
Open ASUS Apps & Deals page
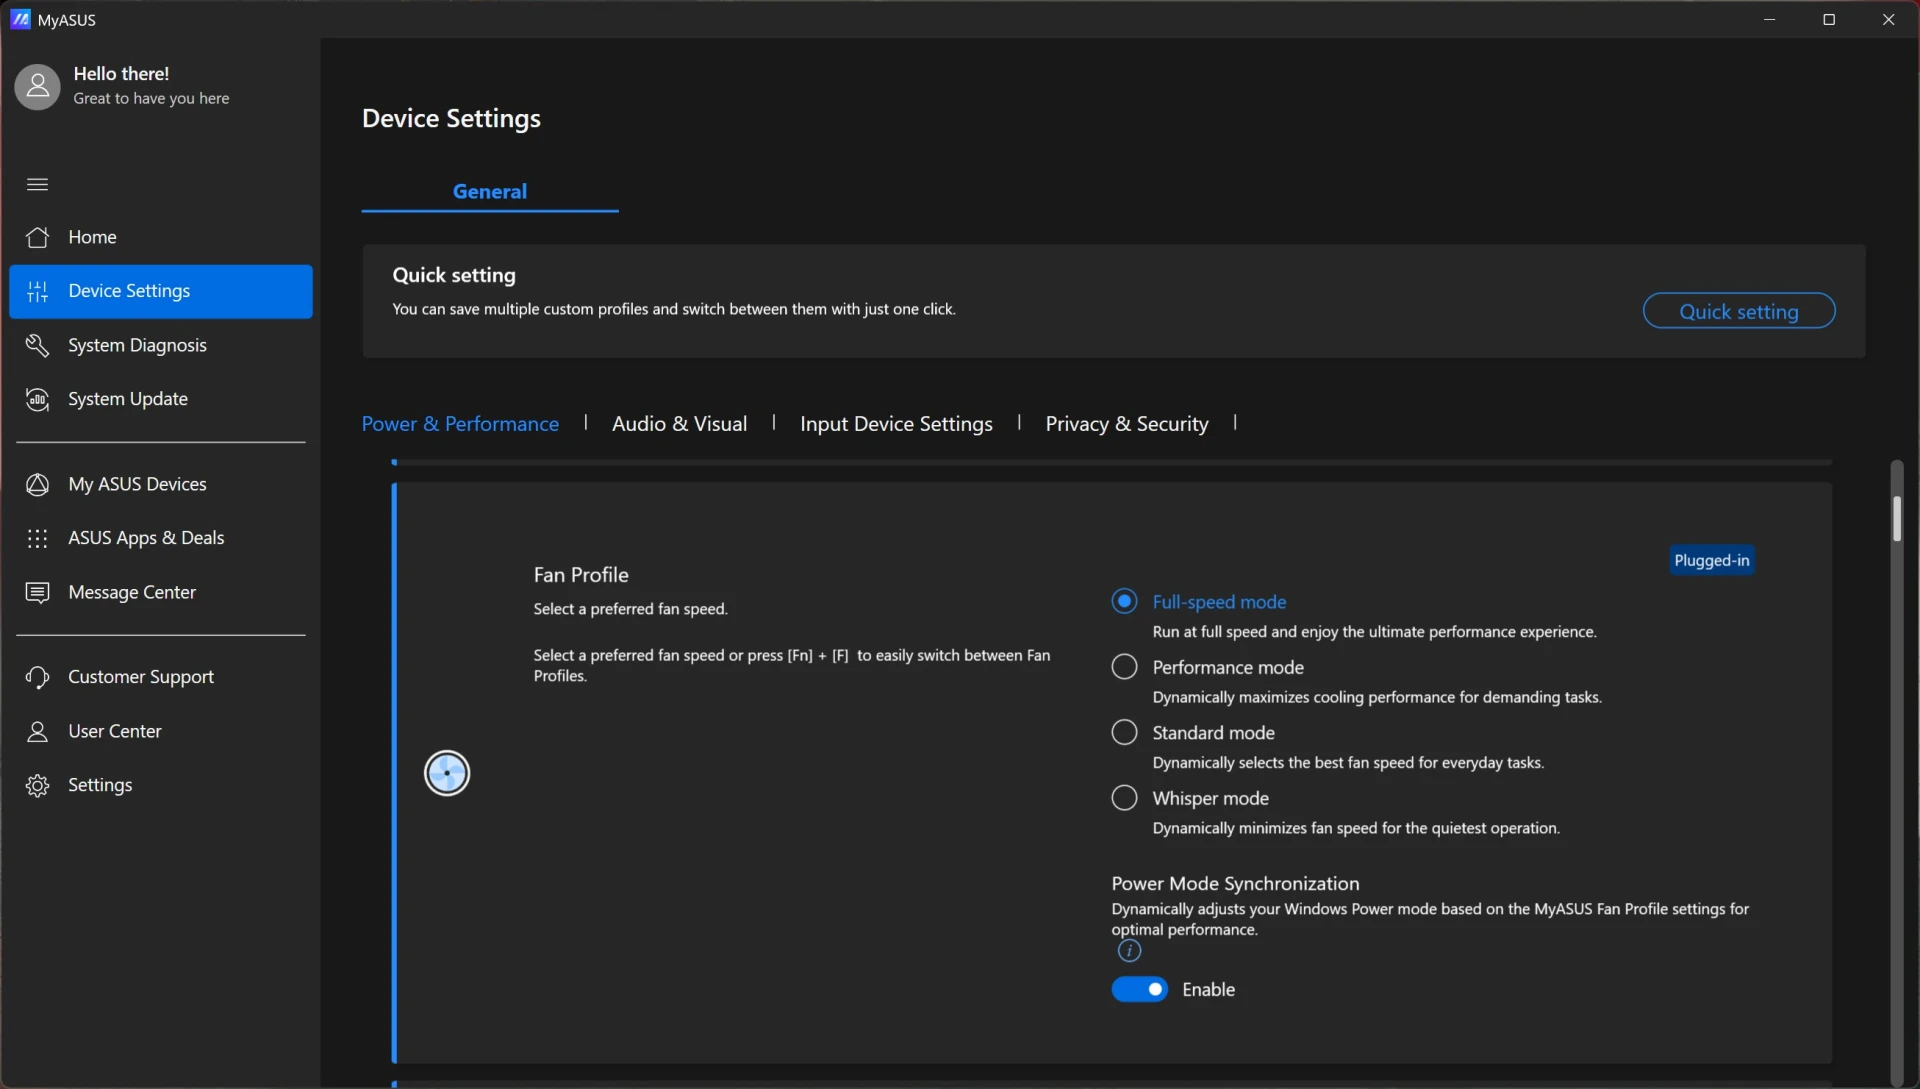[x=160, y=538]
